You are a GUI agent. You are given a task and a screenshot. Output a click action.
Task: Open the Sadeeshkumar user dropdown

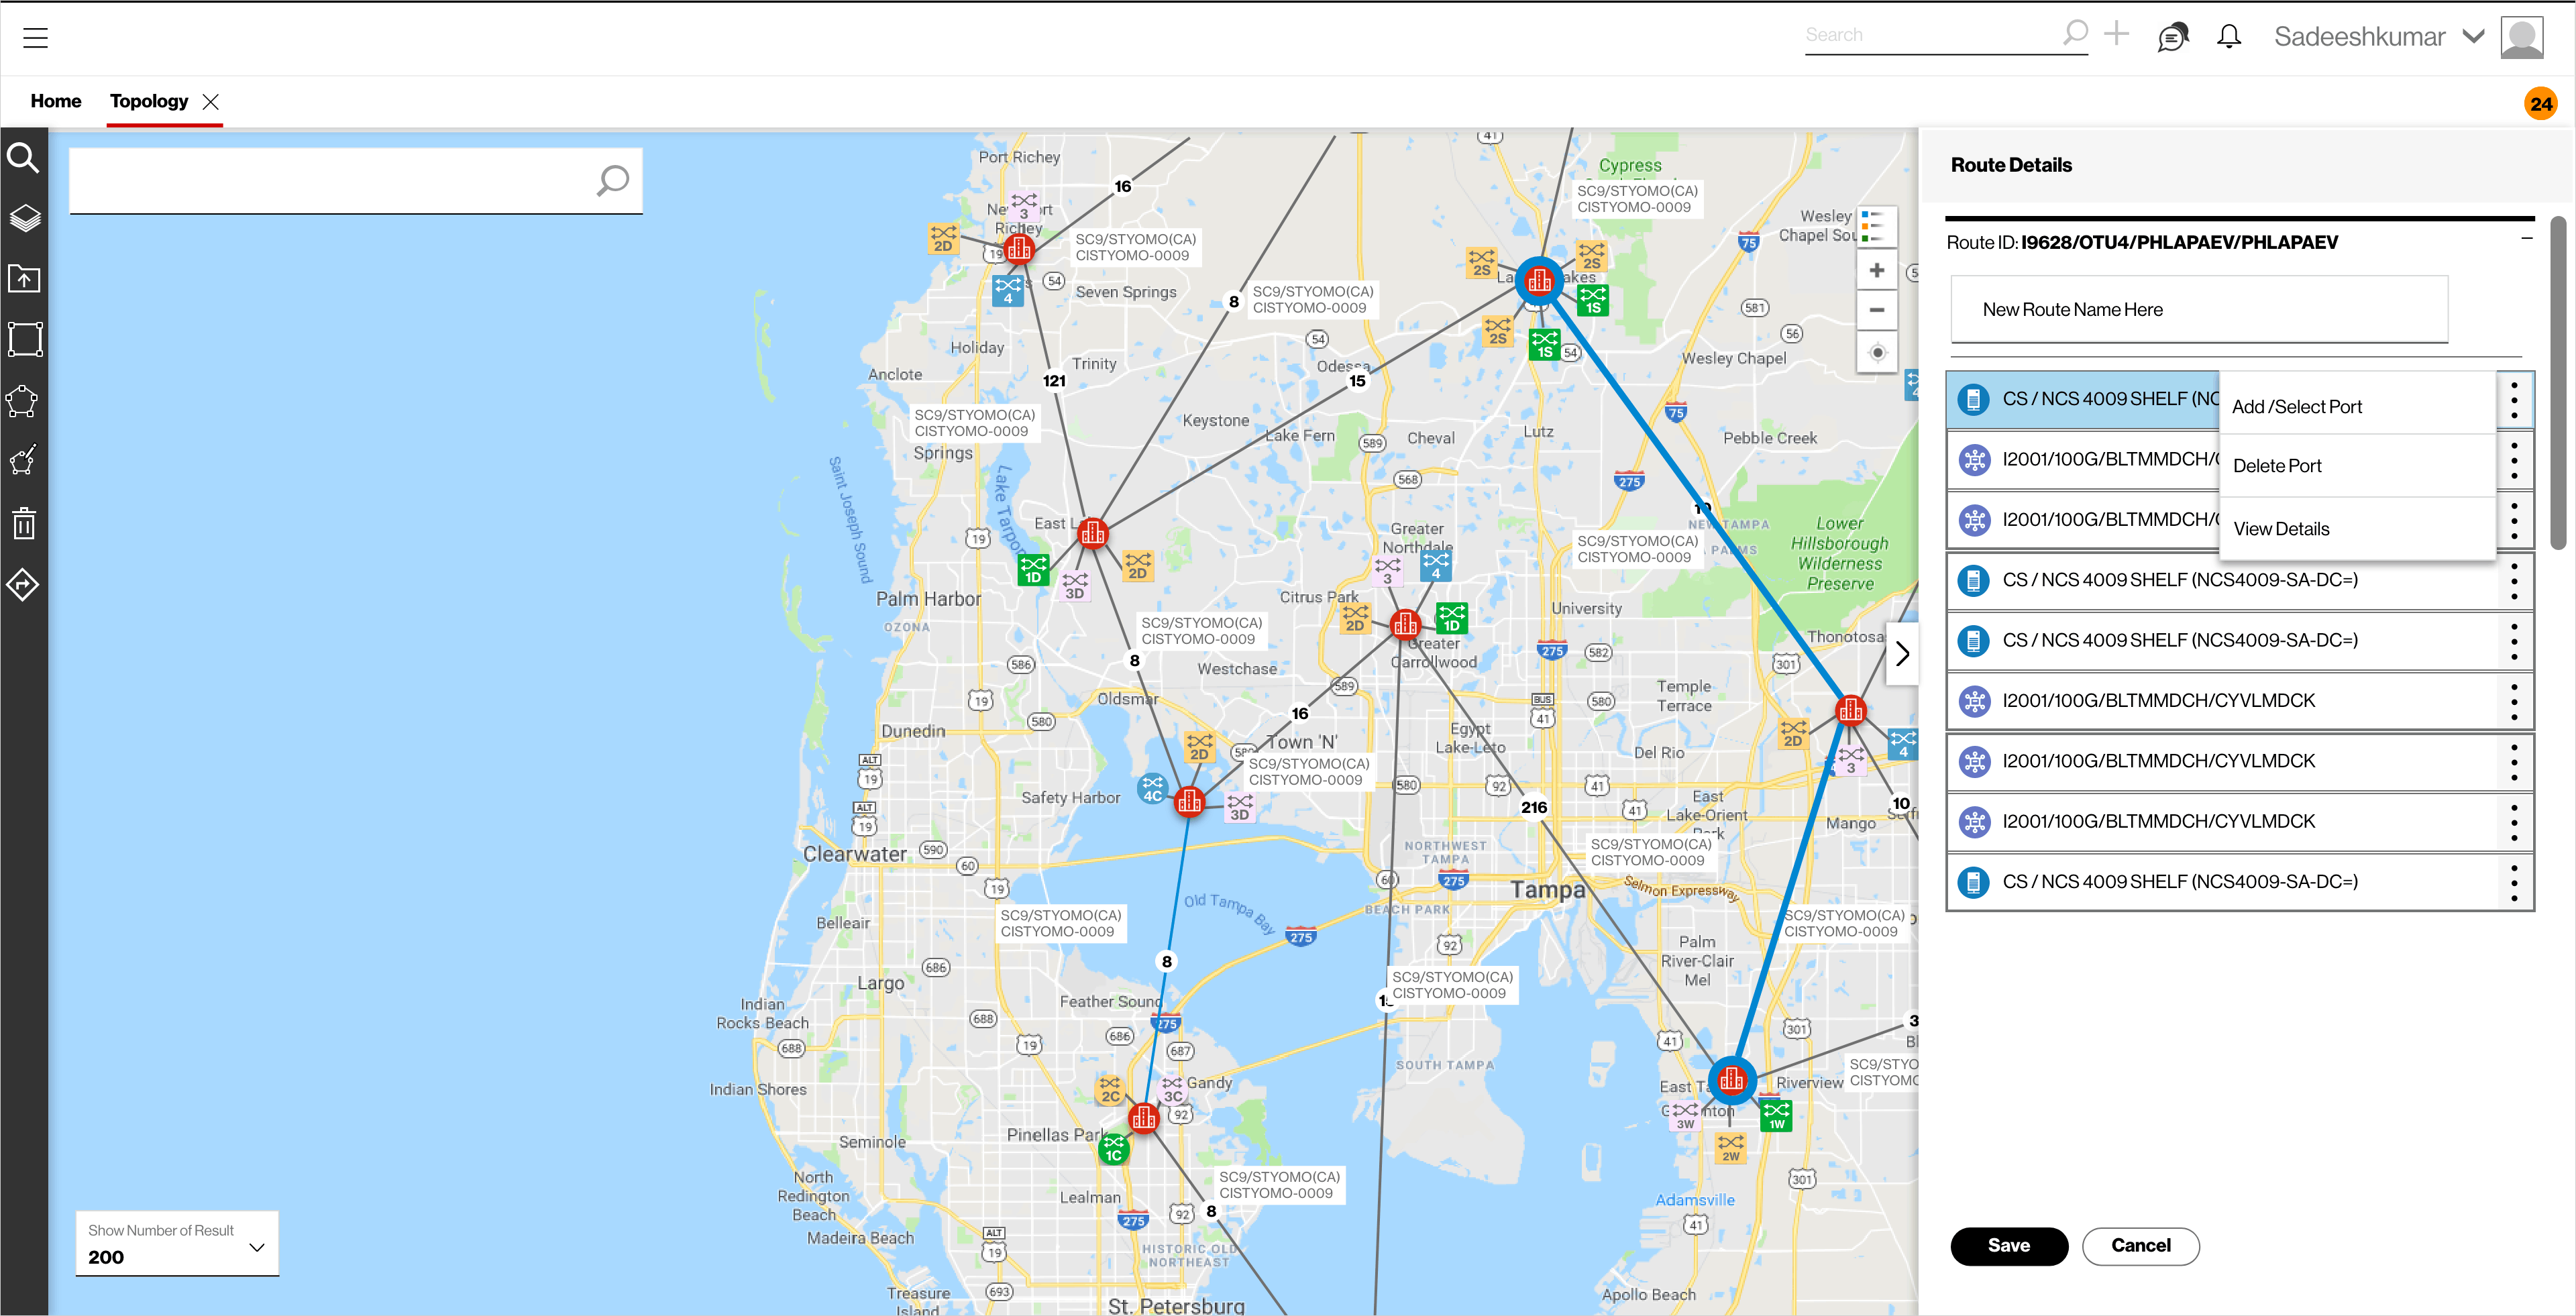[2473, 37]
